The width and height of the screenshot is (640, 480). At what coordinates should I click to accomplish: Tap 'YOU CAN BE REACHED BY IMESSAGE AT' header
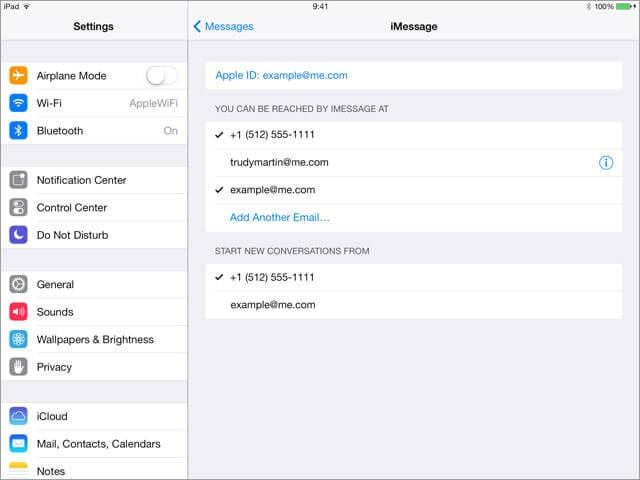[302, 109]
